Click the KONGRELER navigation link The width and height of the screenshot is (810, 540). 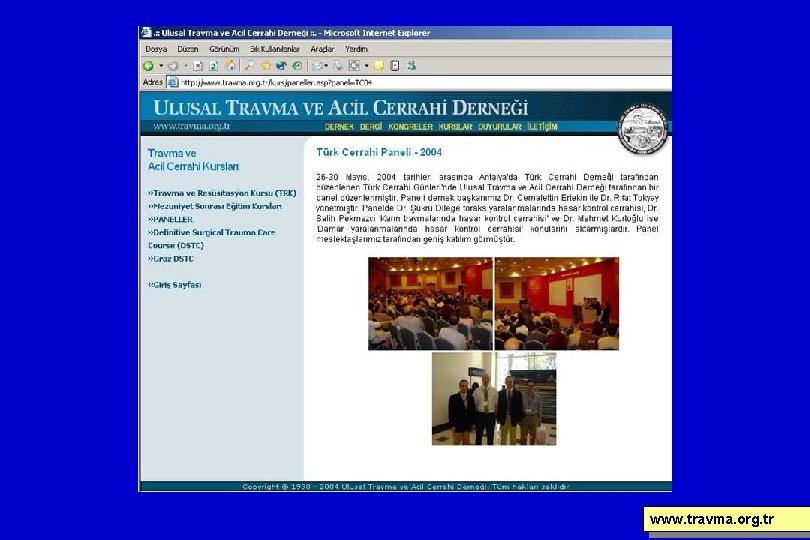tap(410, 127)
